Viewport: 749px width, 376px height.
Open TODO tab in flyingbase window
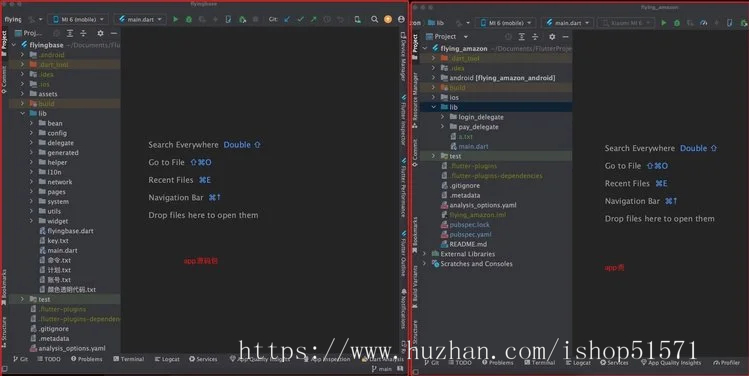pyautogui.click(x=49, y=359)
